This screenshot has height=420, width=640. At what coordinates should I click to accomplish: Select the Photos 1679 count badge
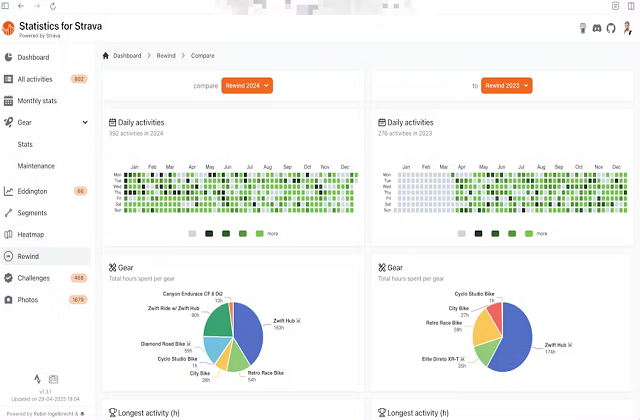(78, 300)
